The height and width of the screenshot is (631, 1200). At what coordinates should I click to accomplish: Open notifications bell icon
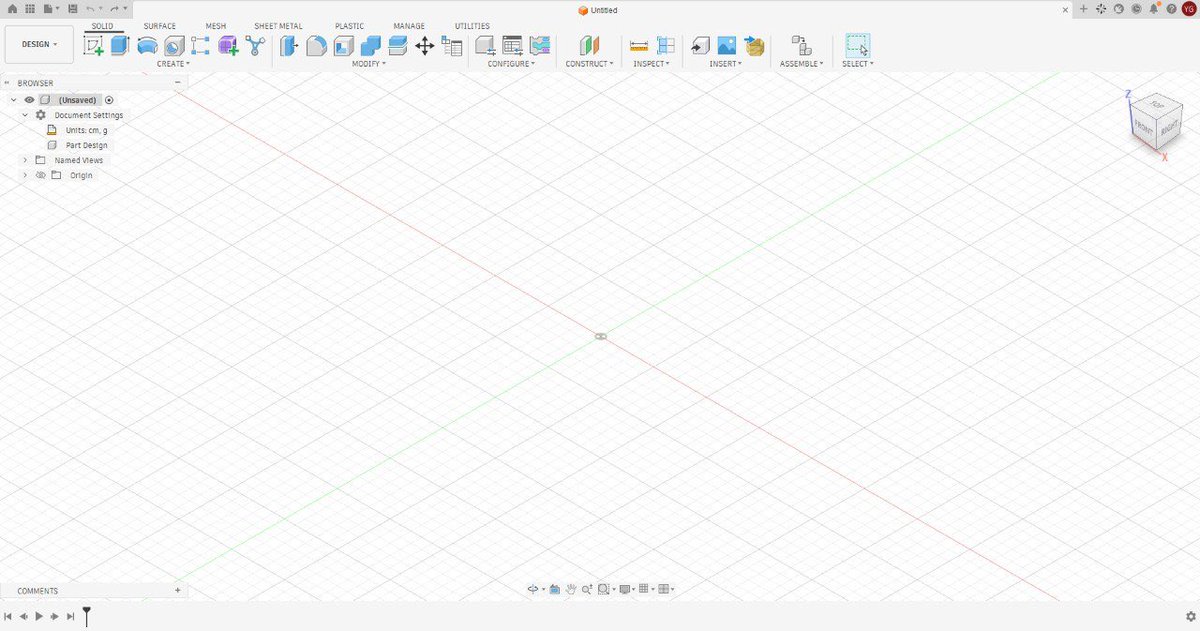(x=1155, y=9)
